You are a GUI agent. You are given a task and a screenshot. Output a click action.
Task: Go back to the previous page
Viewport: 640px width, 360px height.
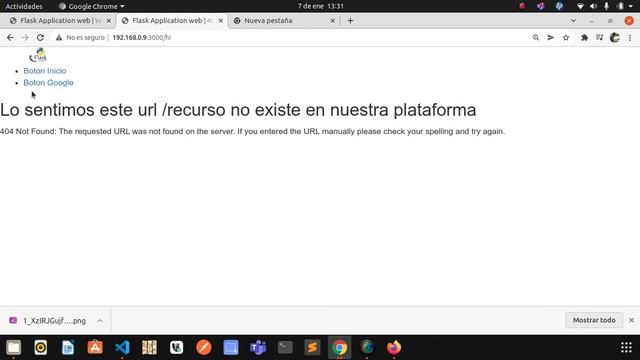pyautogui.click(x=10, y=38)
